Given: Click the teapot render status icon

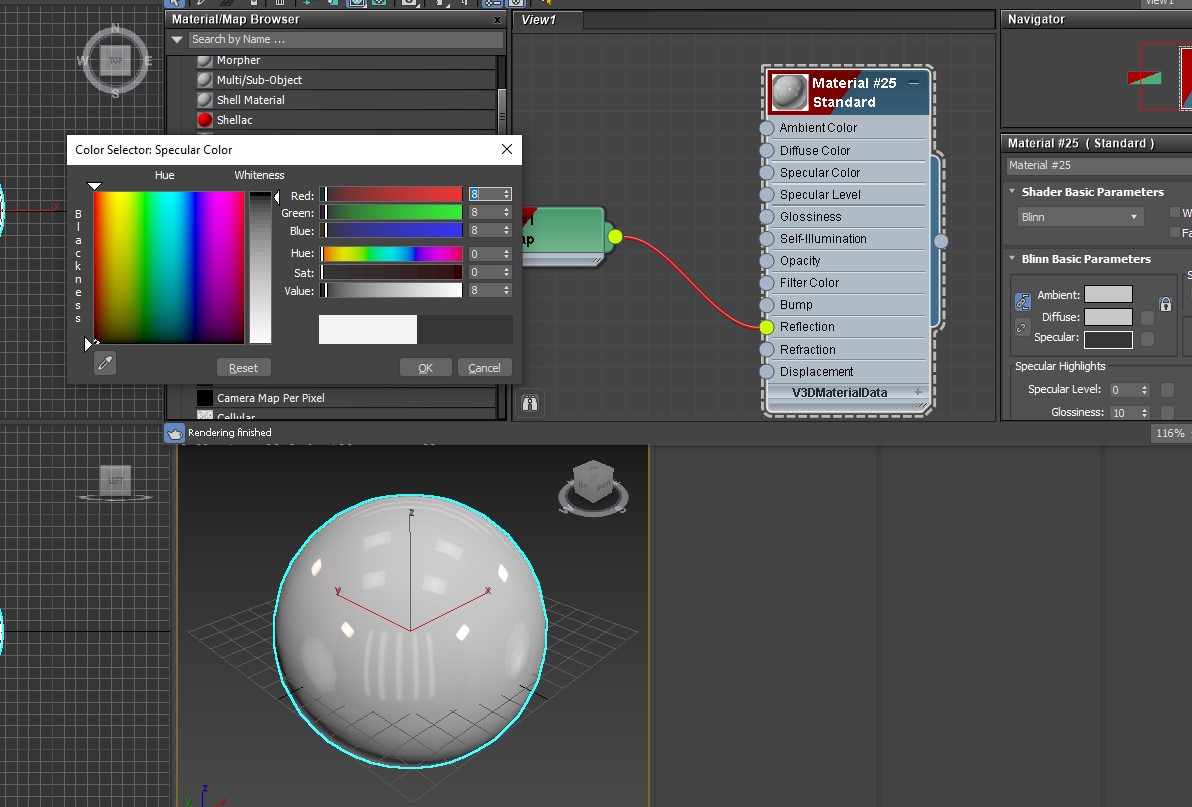Looking at the screenshot, I should pyautogui.click(x=175, y=433).
